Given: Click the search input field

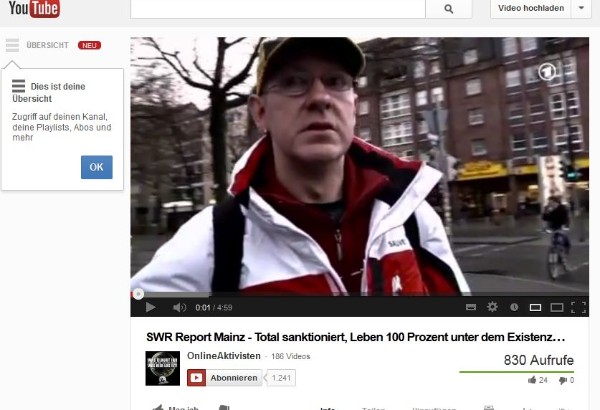Looking at the screenshot, I should pyautogui.click(x=277, y=9).
